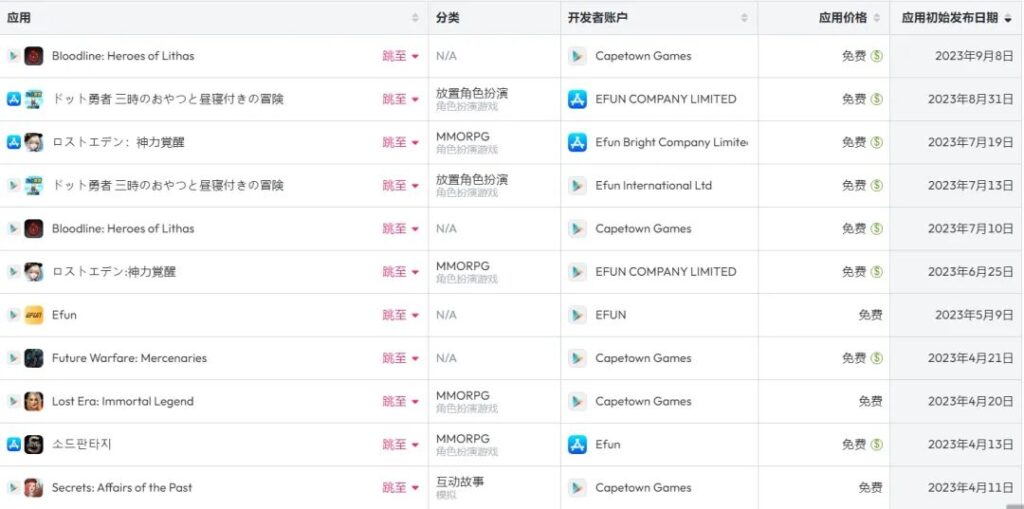1024x509 pixels.
Task: Click Bloodline app icon in 2023年9月8日 row
Action: (34, 56)
